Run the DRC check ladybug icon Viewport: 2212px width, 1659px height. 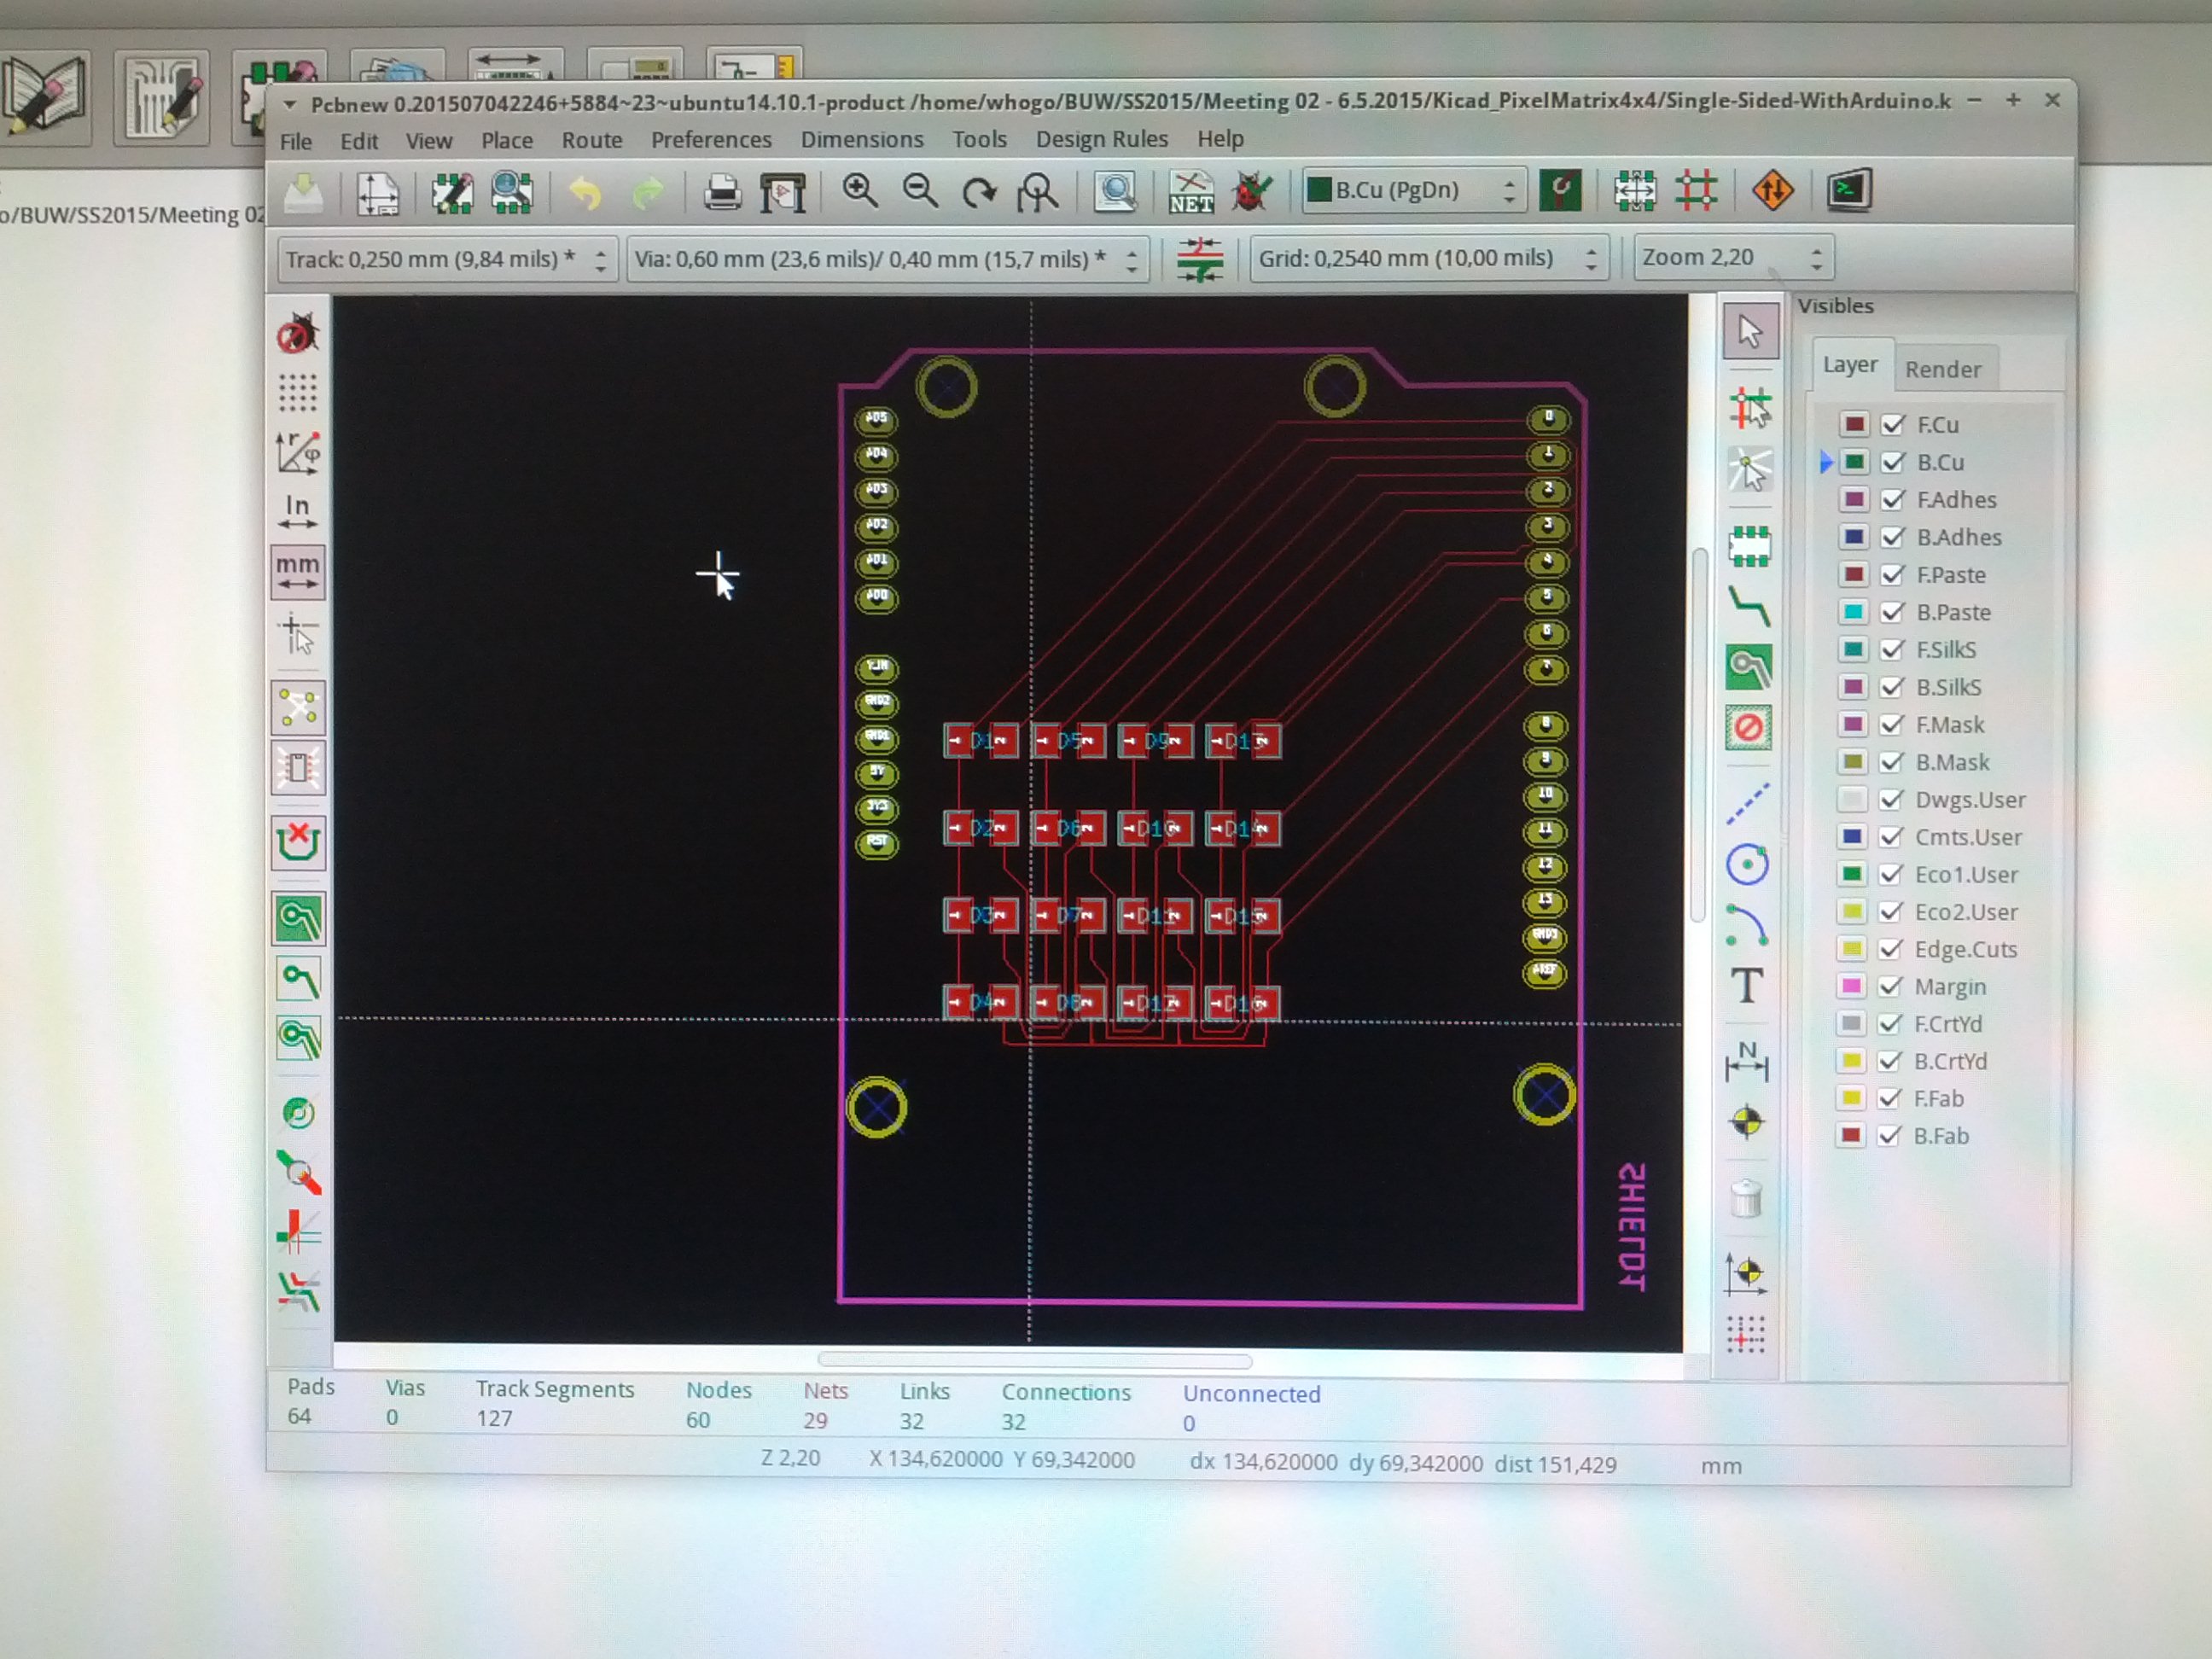click(1251, 191)
